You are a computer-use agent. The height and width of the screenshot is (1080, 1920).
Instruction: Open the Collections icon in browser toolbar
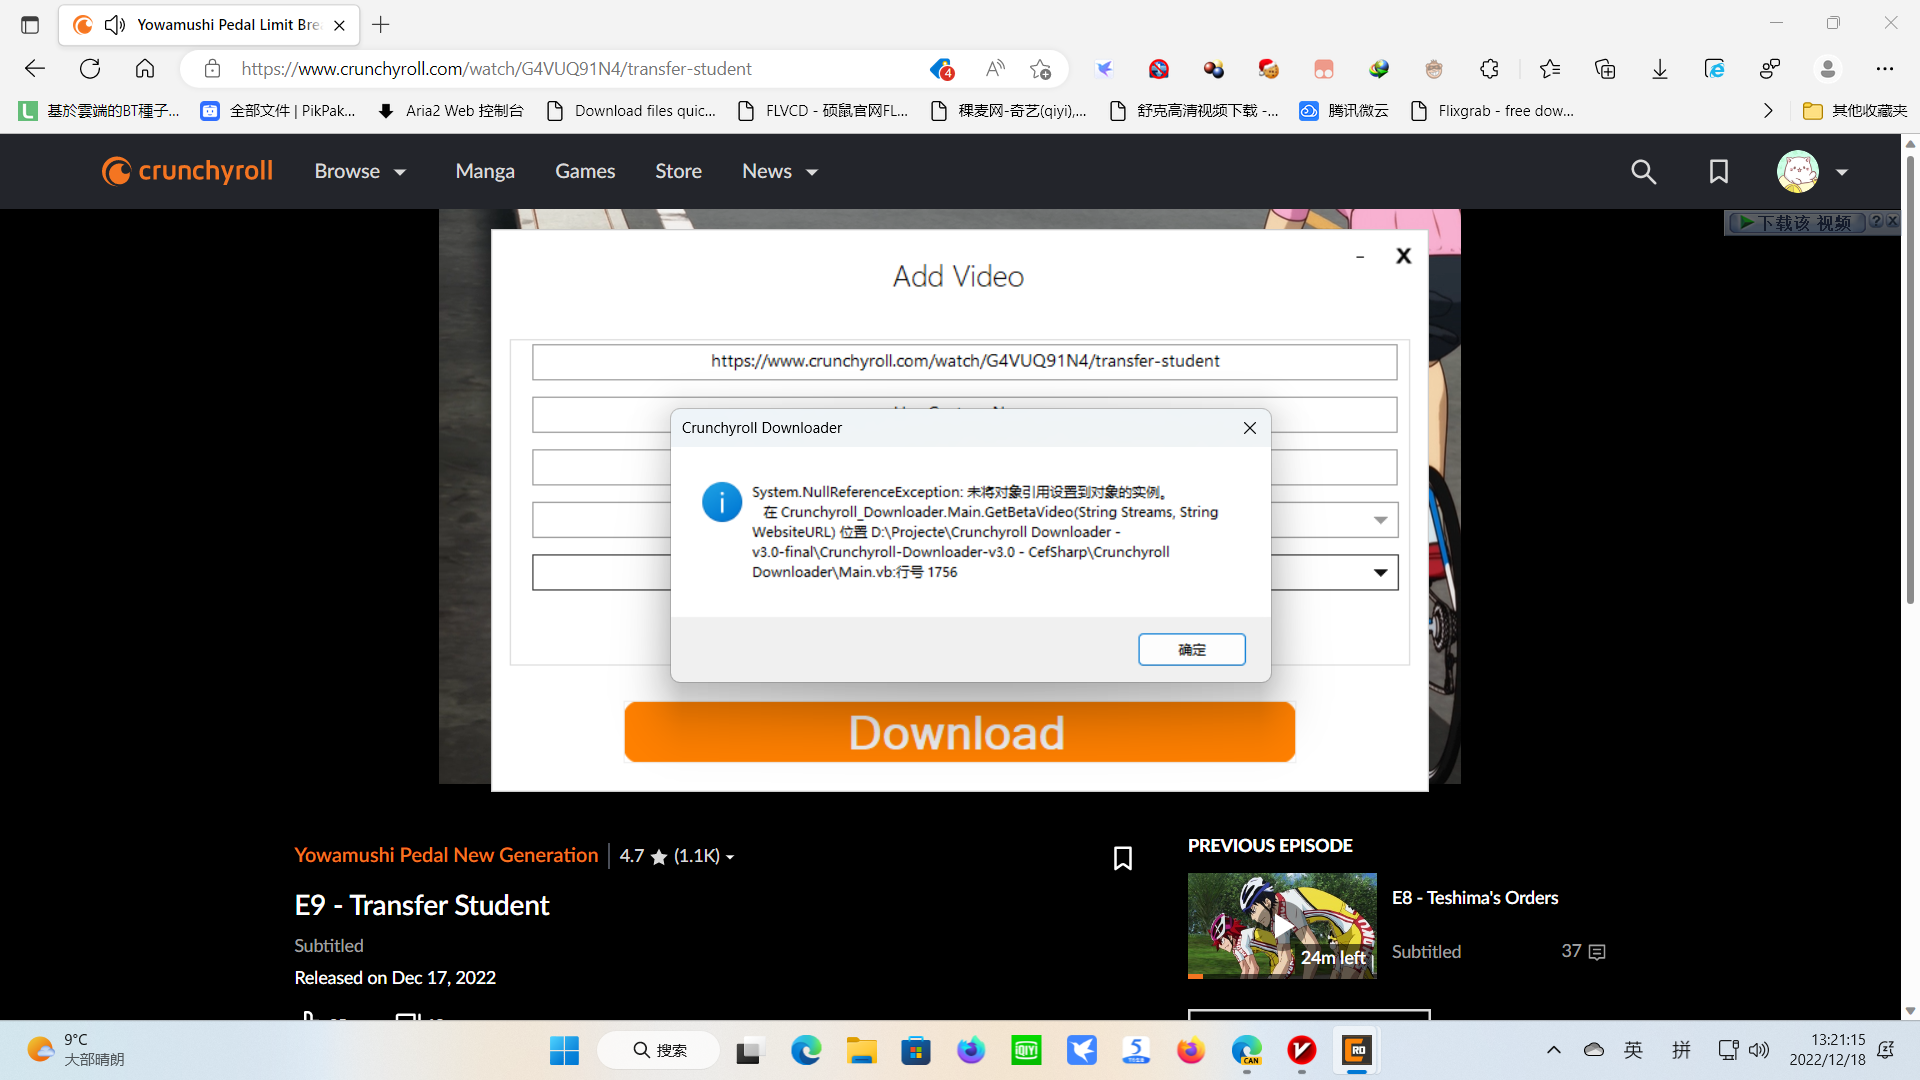click(x=1605, y=69)
